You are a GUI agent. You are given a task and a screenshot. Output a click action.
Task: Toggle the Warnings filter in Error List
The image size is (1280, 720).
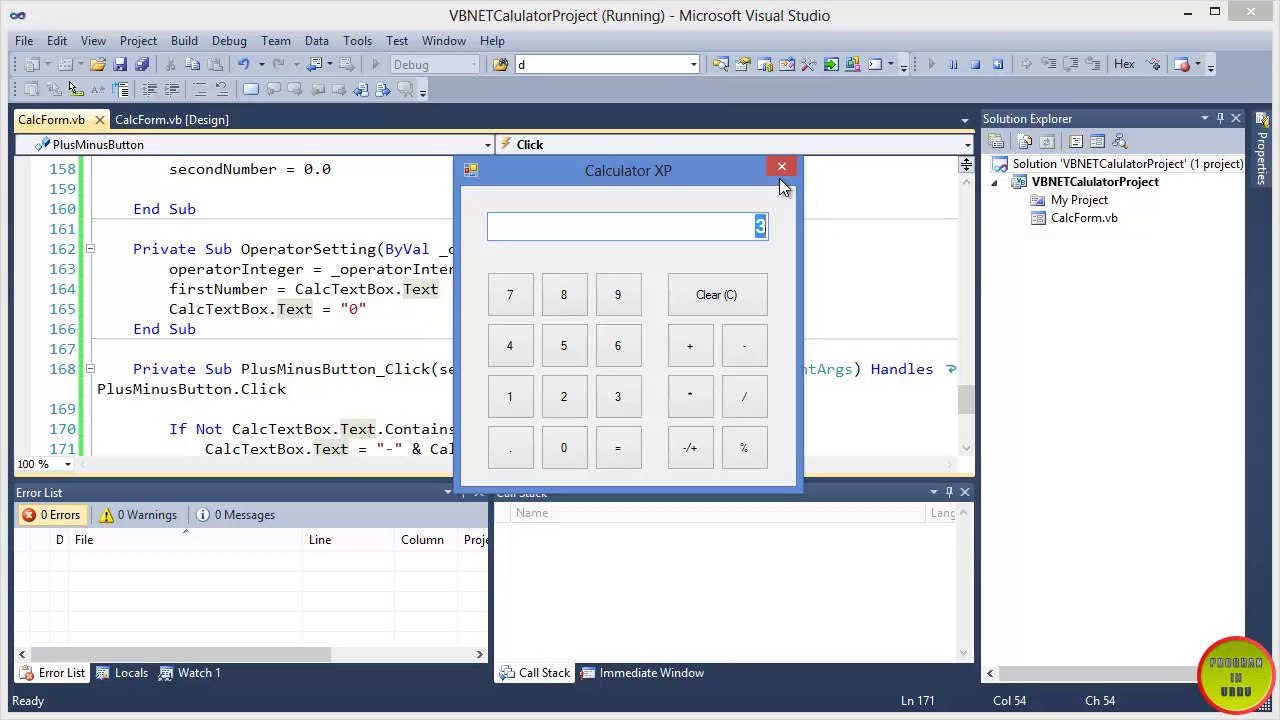click(138, 515)
